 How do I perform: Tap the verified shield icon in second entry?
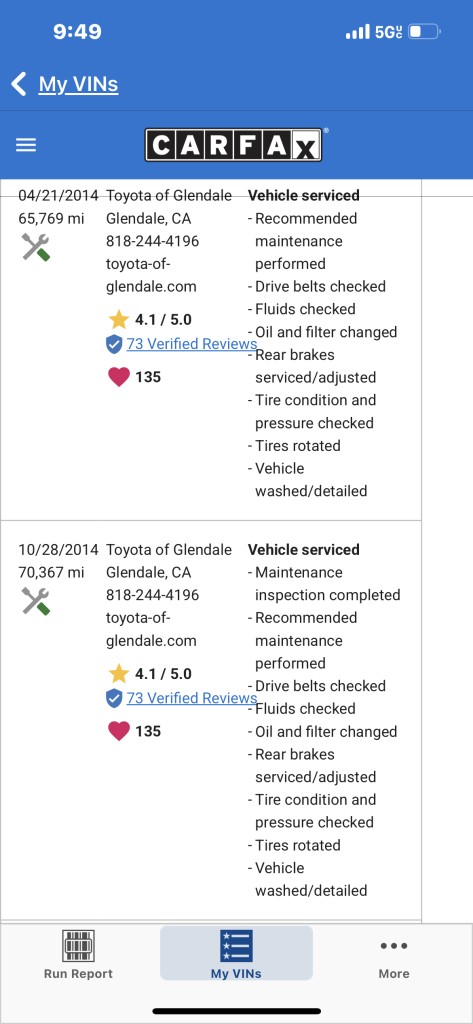click(114, 698)
